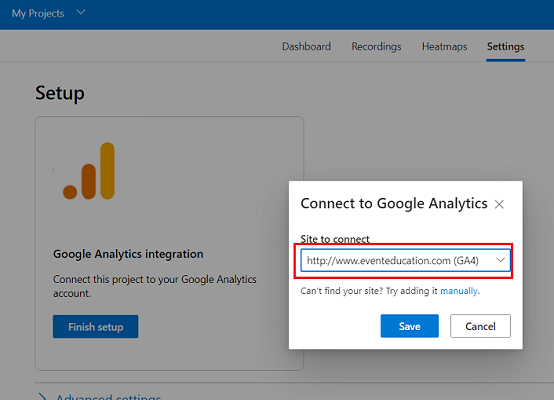Close the Connect to Google Analytics dialog
Viewport: 554px width, 400px height.
499,204
